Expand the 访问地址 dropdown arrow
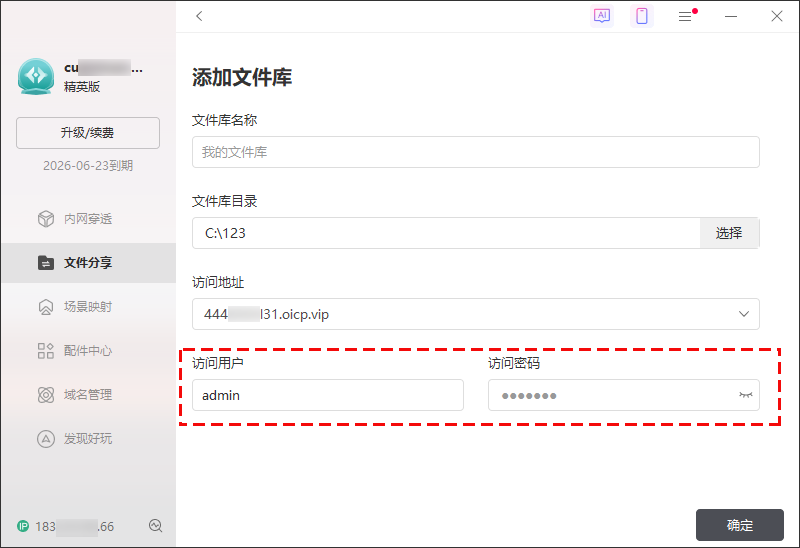The width and height of the screenshot is (800, 548). coord(743,314)
